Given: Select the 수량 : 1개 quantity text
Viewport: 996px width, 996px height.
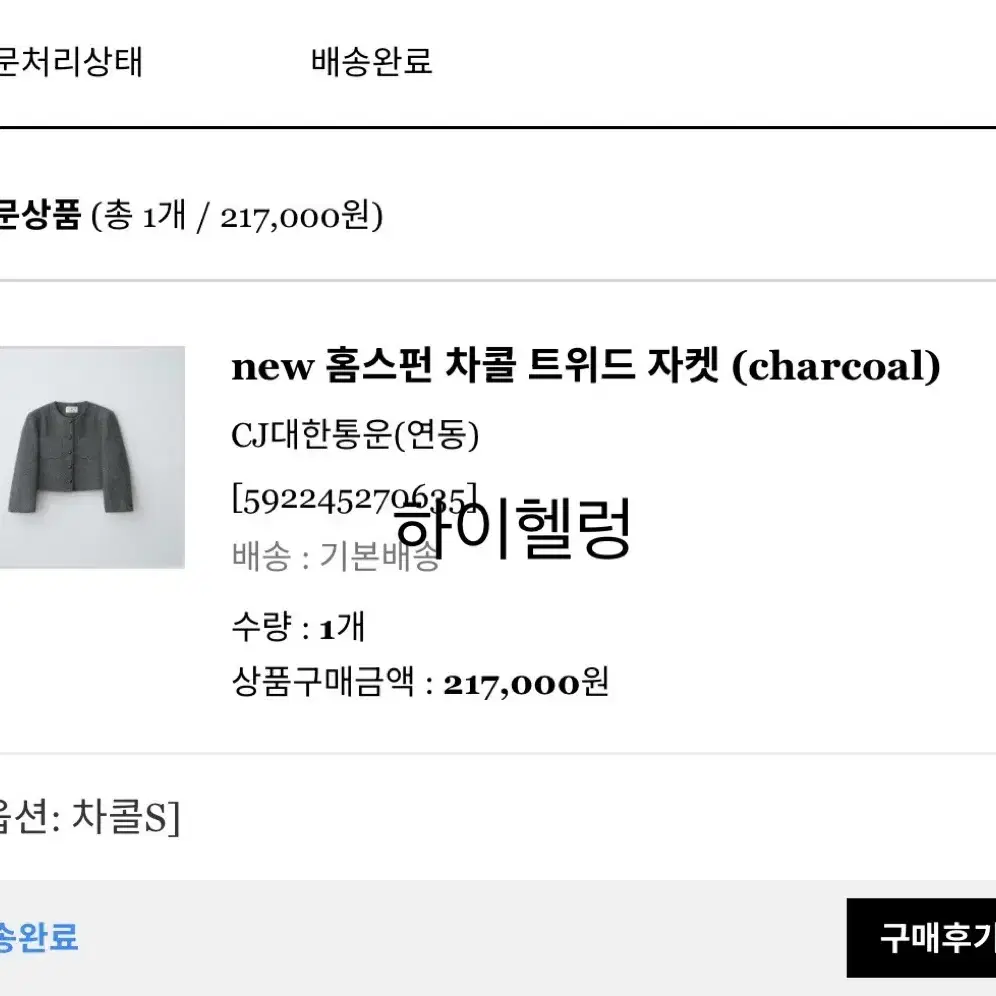Looking at the screenshot, I should click(298, 627).
